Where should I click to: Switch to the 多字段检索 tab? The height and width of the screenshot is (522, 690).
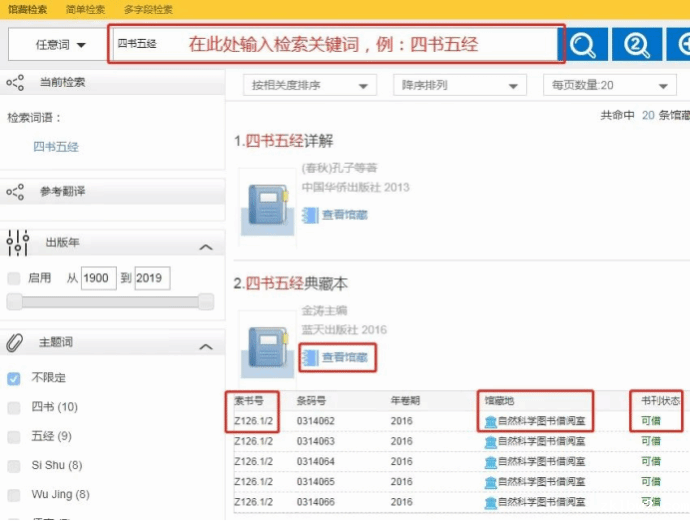(148, 9)
